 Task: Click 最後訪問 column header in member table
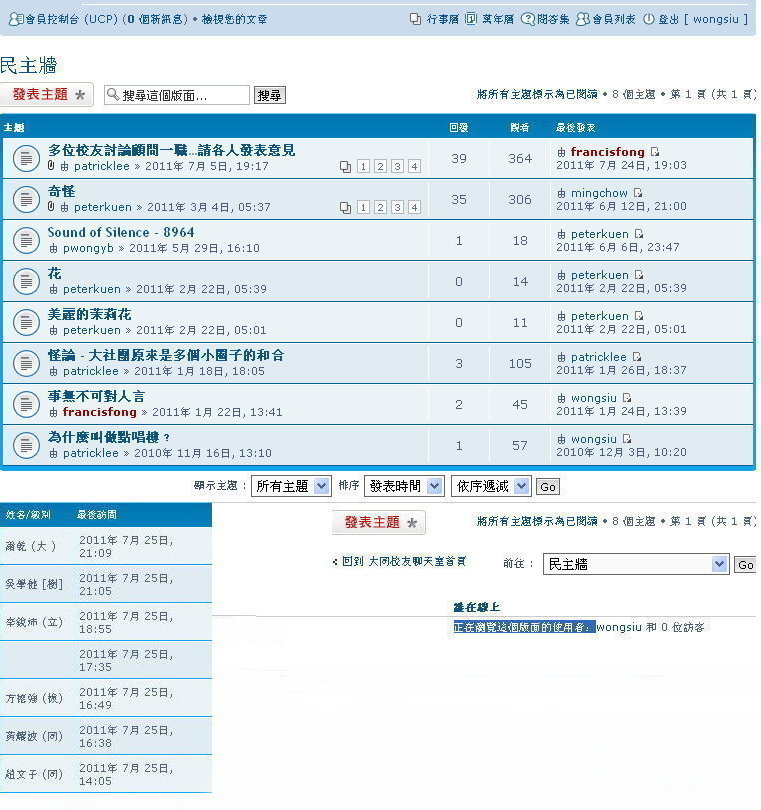97,515
